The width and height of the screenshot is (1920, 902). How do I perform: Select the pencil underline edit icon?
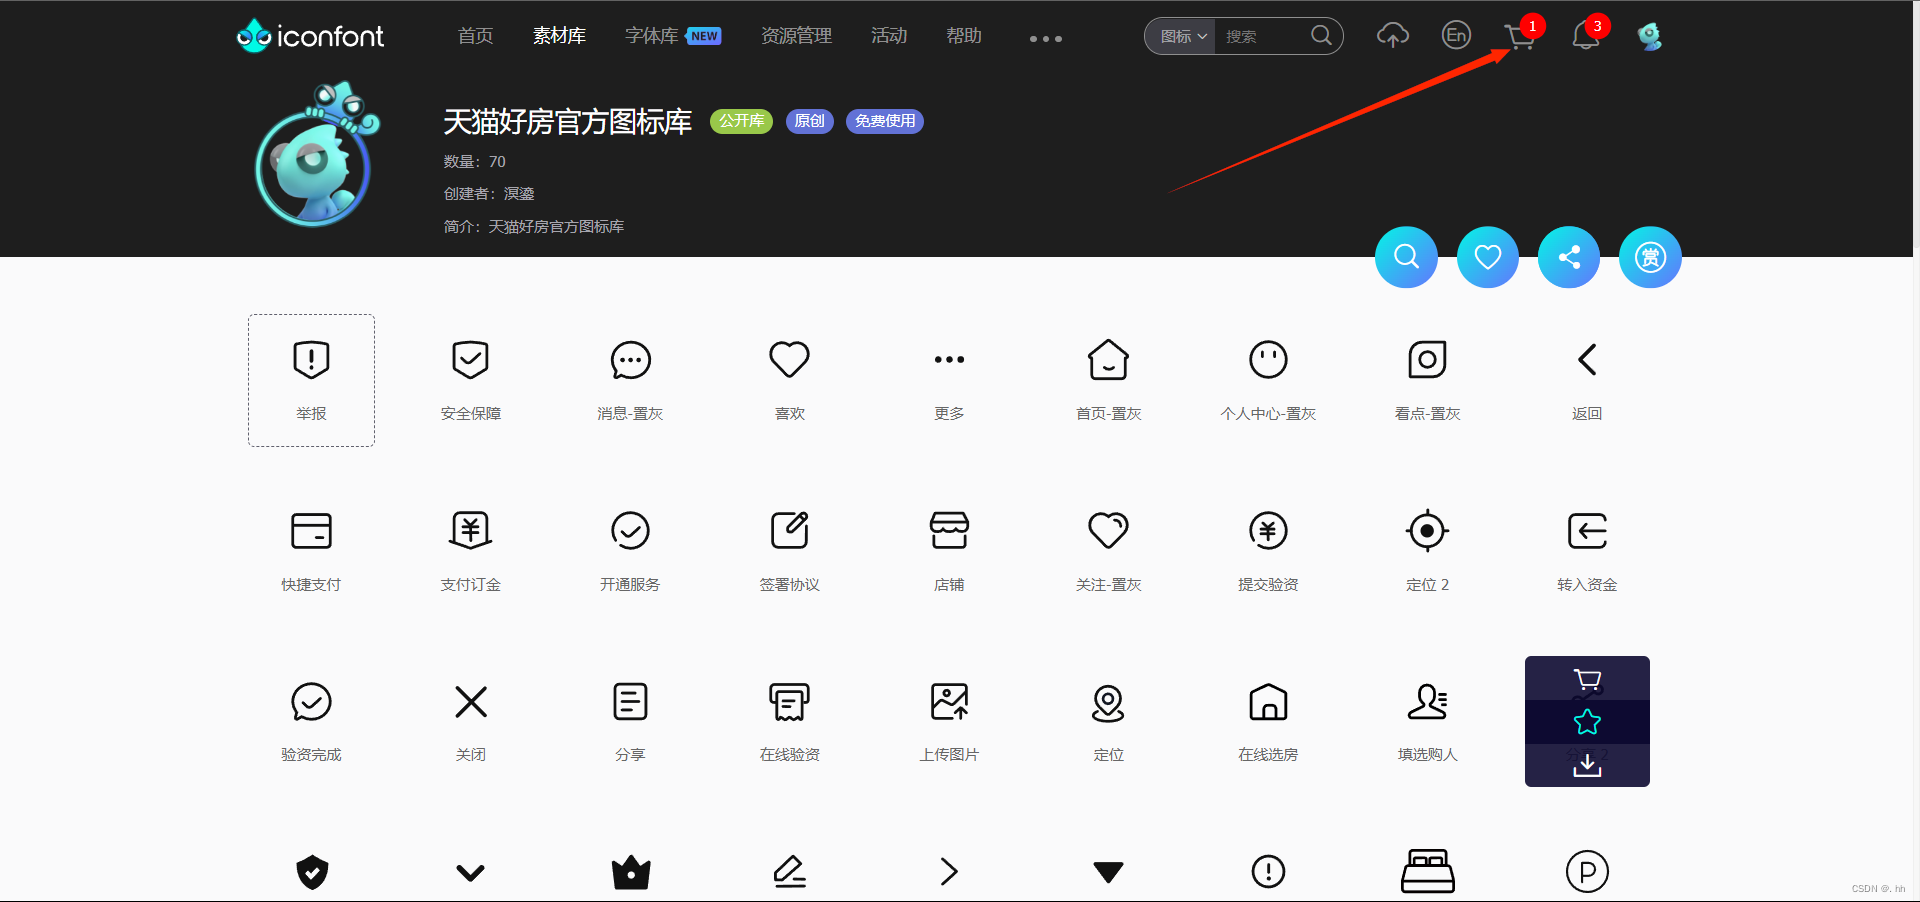pyautogui.click(x=790, y=872)
